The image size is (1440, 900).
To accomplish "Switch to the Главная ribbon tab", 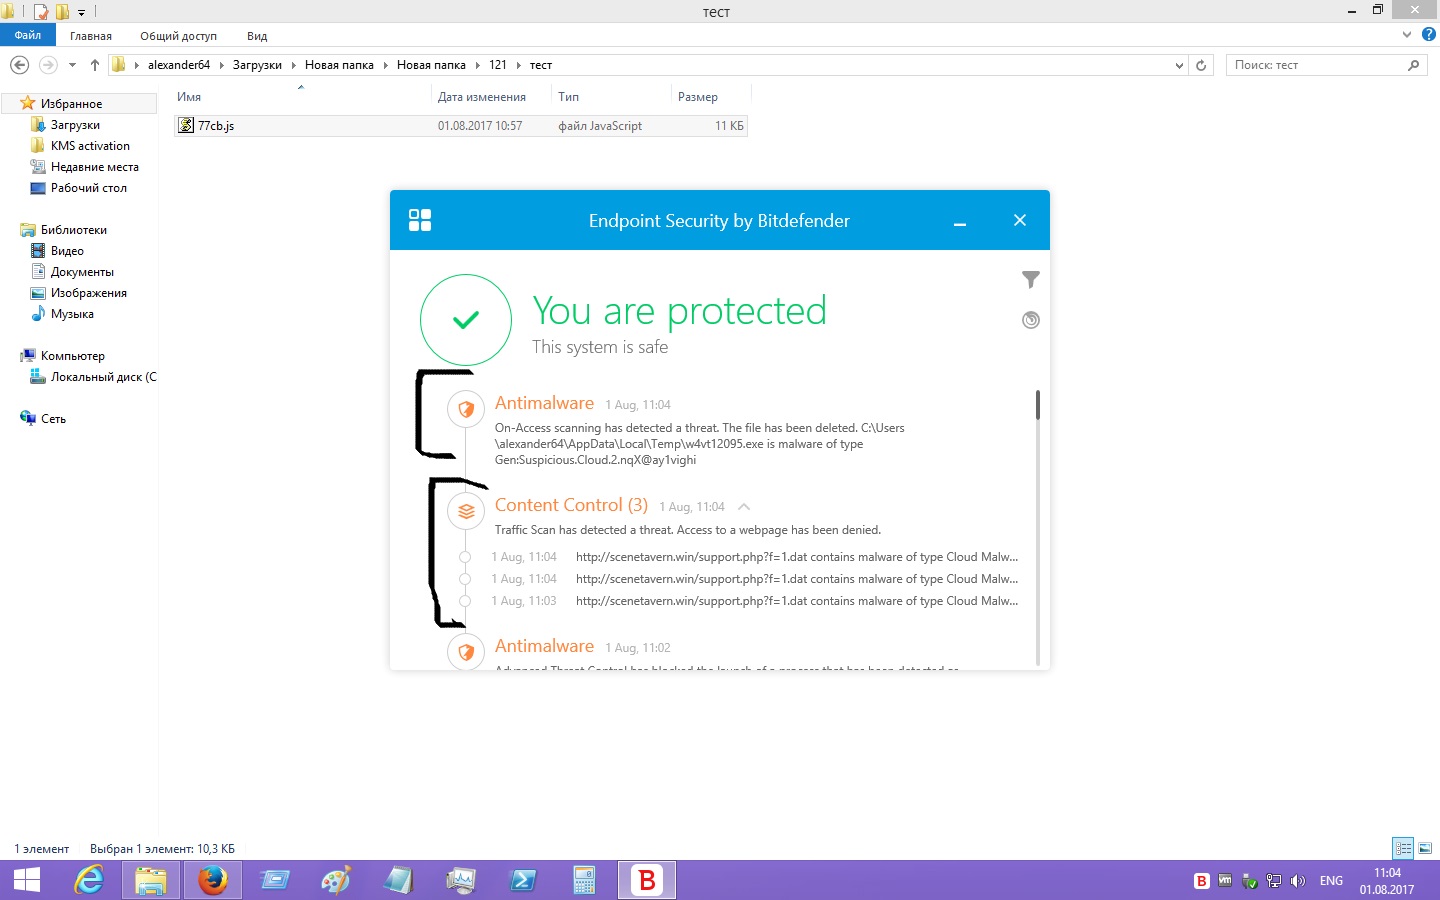I will click(x=91, y=36).
